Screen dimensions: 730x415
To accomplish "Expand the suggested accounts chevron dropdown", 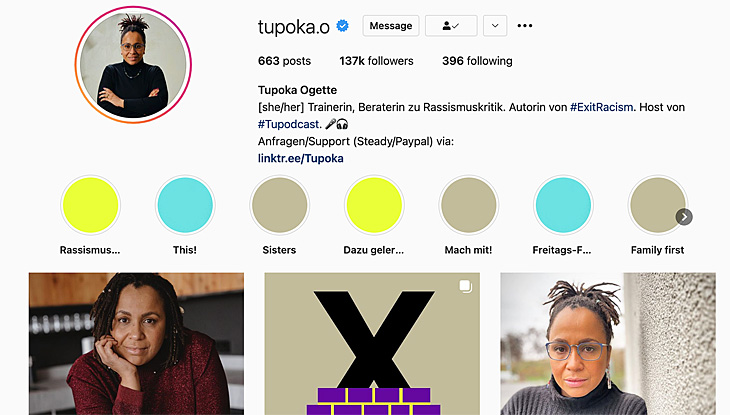I will [495, 26].
